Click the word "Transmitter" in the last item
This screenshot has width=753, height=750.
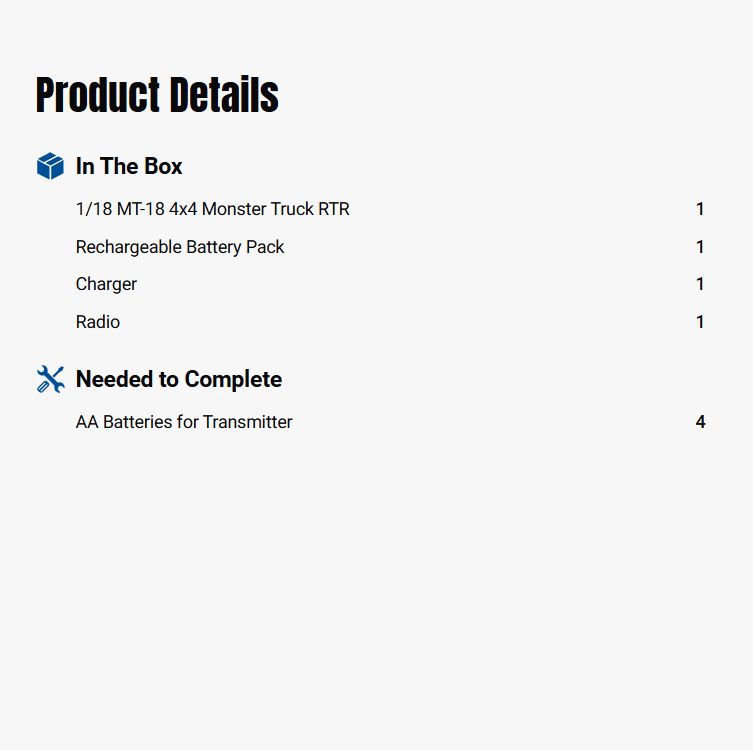(x=248, y=422)
